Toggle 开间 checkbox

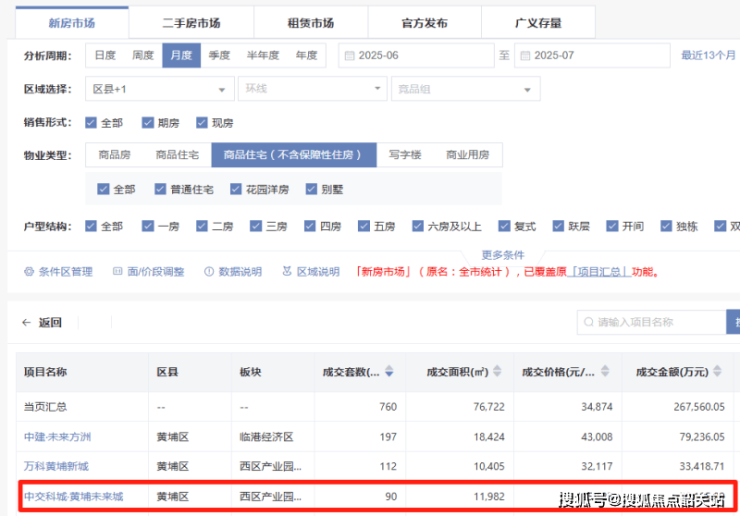click(x=612, y=226)
